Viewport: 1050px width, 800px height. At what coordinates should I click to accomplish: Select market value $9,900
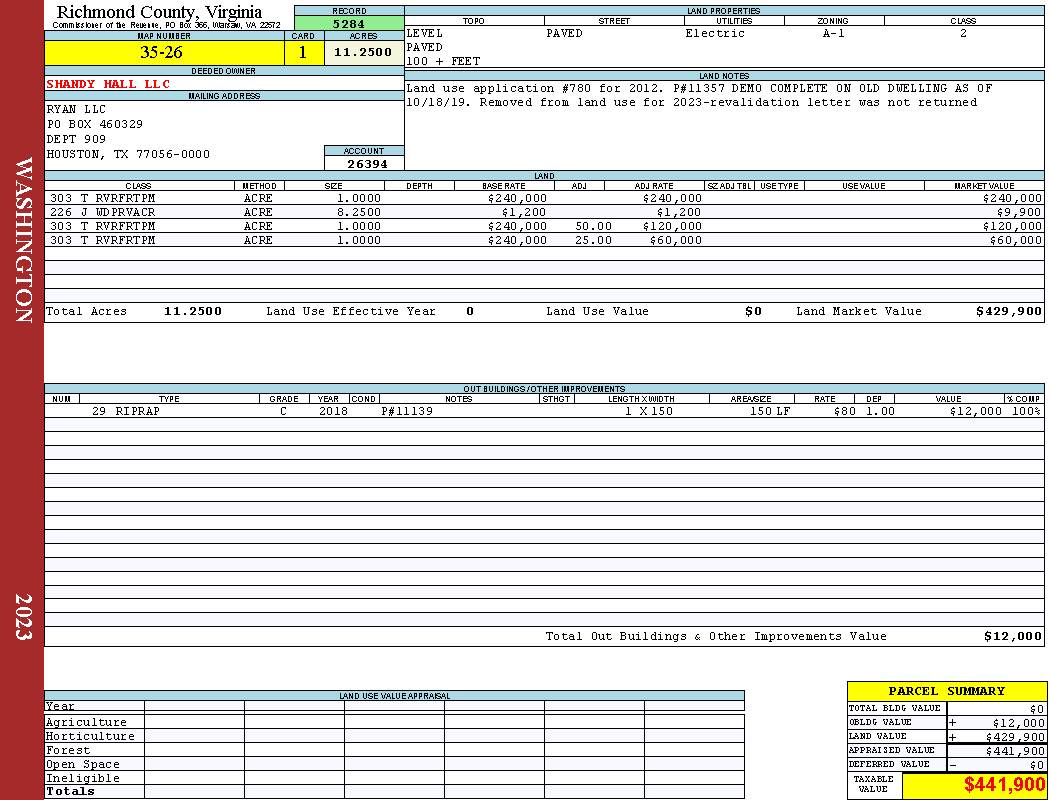[1019, 212]
